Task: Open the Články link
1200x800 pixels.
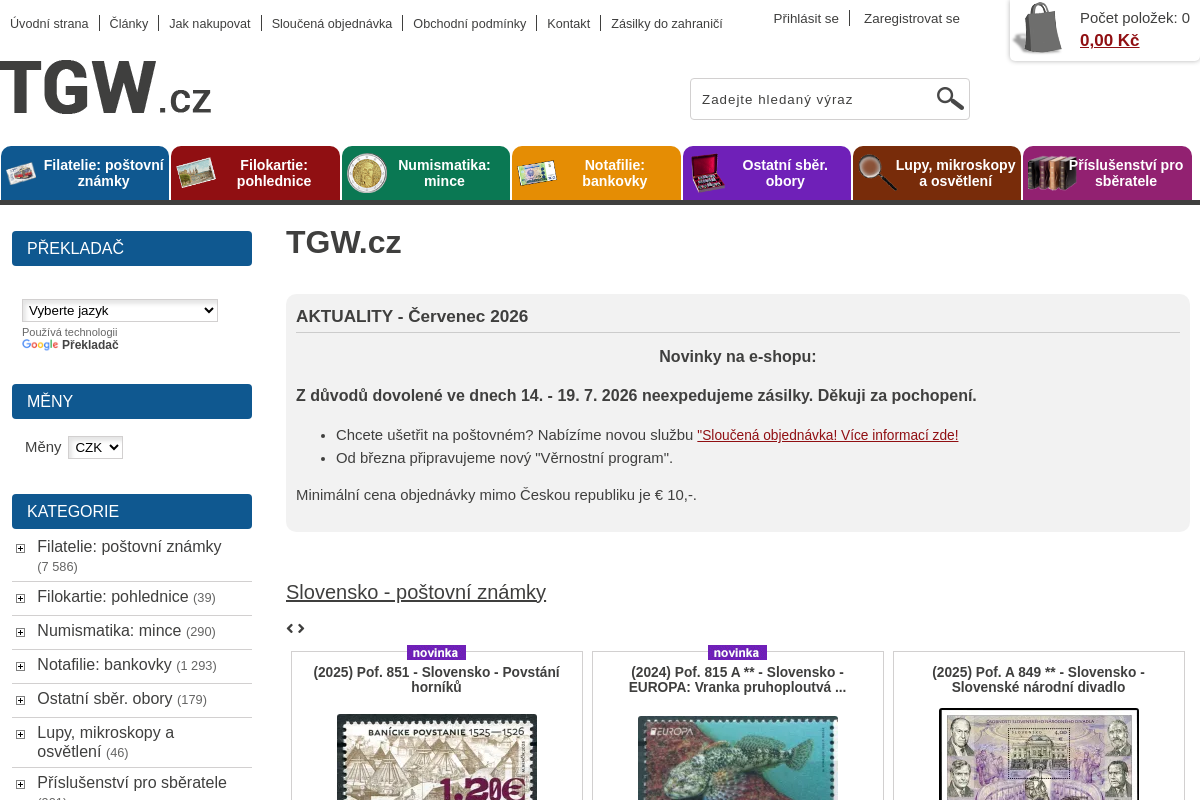Action: pyautogui.click(x=129, y=23)
